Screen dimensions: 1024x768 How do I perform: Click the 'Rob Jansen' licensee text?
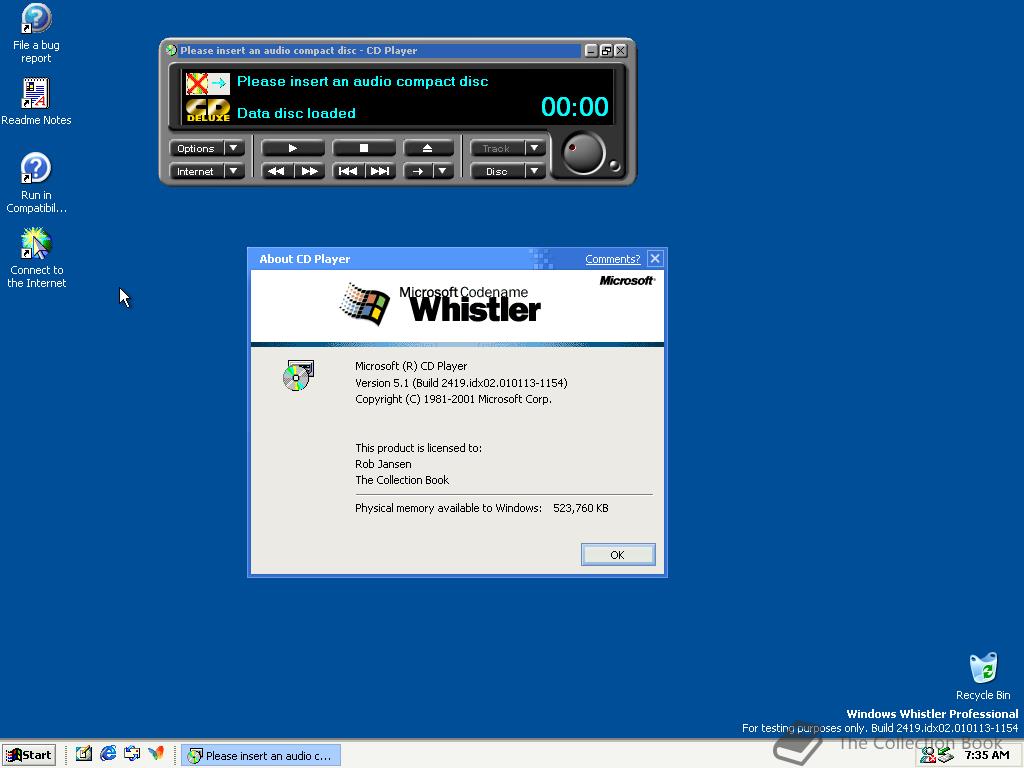383,464
